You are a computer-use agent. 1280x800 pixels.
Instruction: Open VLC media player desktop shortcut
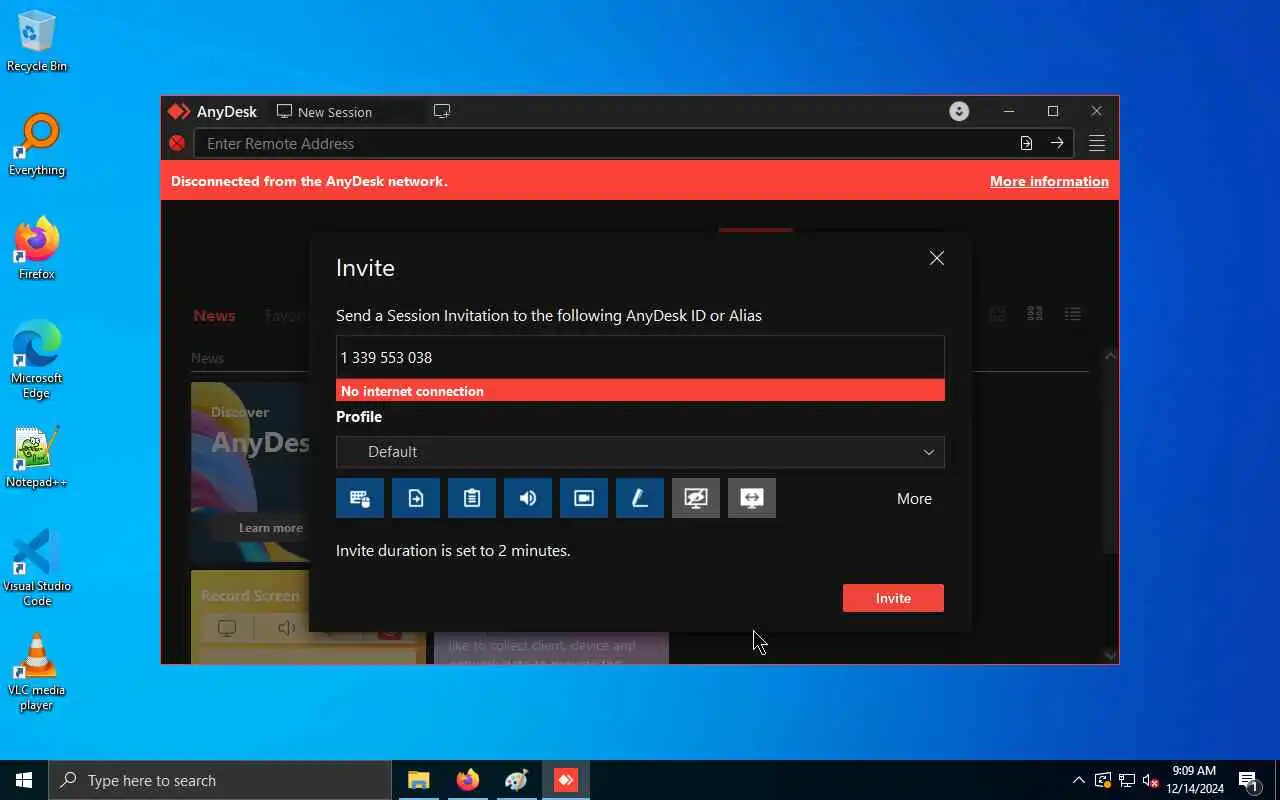pyautogui.click(x=37, y=671)
